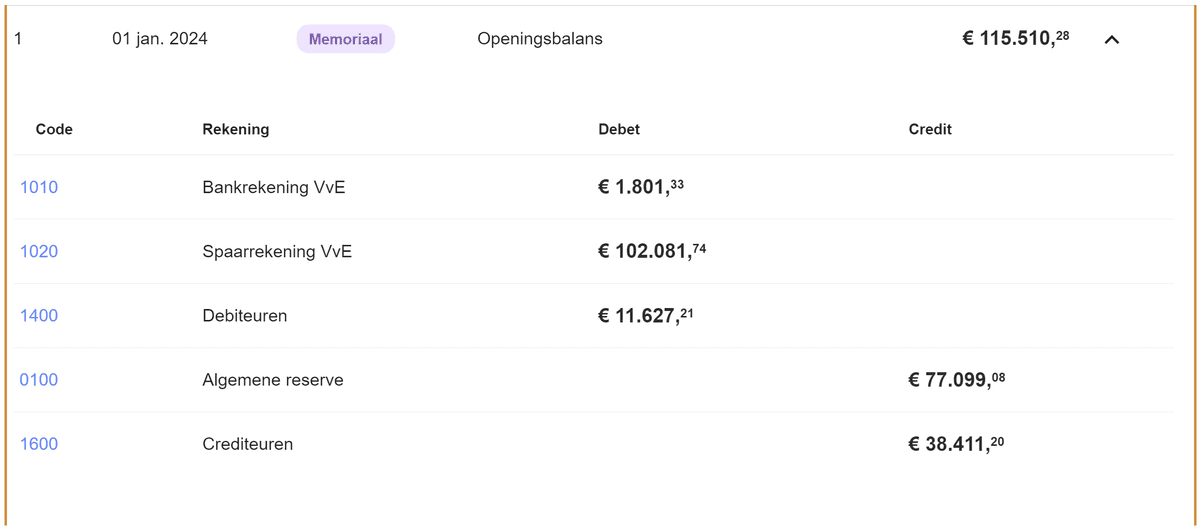Open account code 1010 link

tap(39, 187)
